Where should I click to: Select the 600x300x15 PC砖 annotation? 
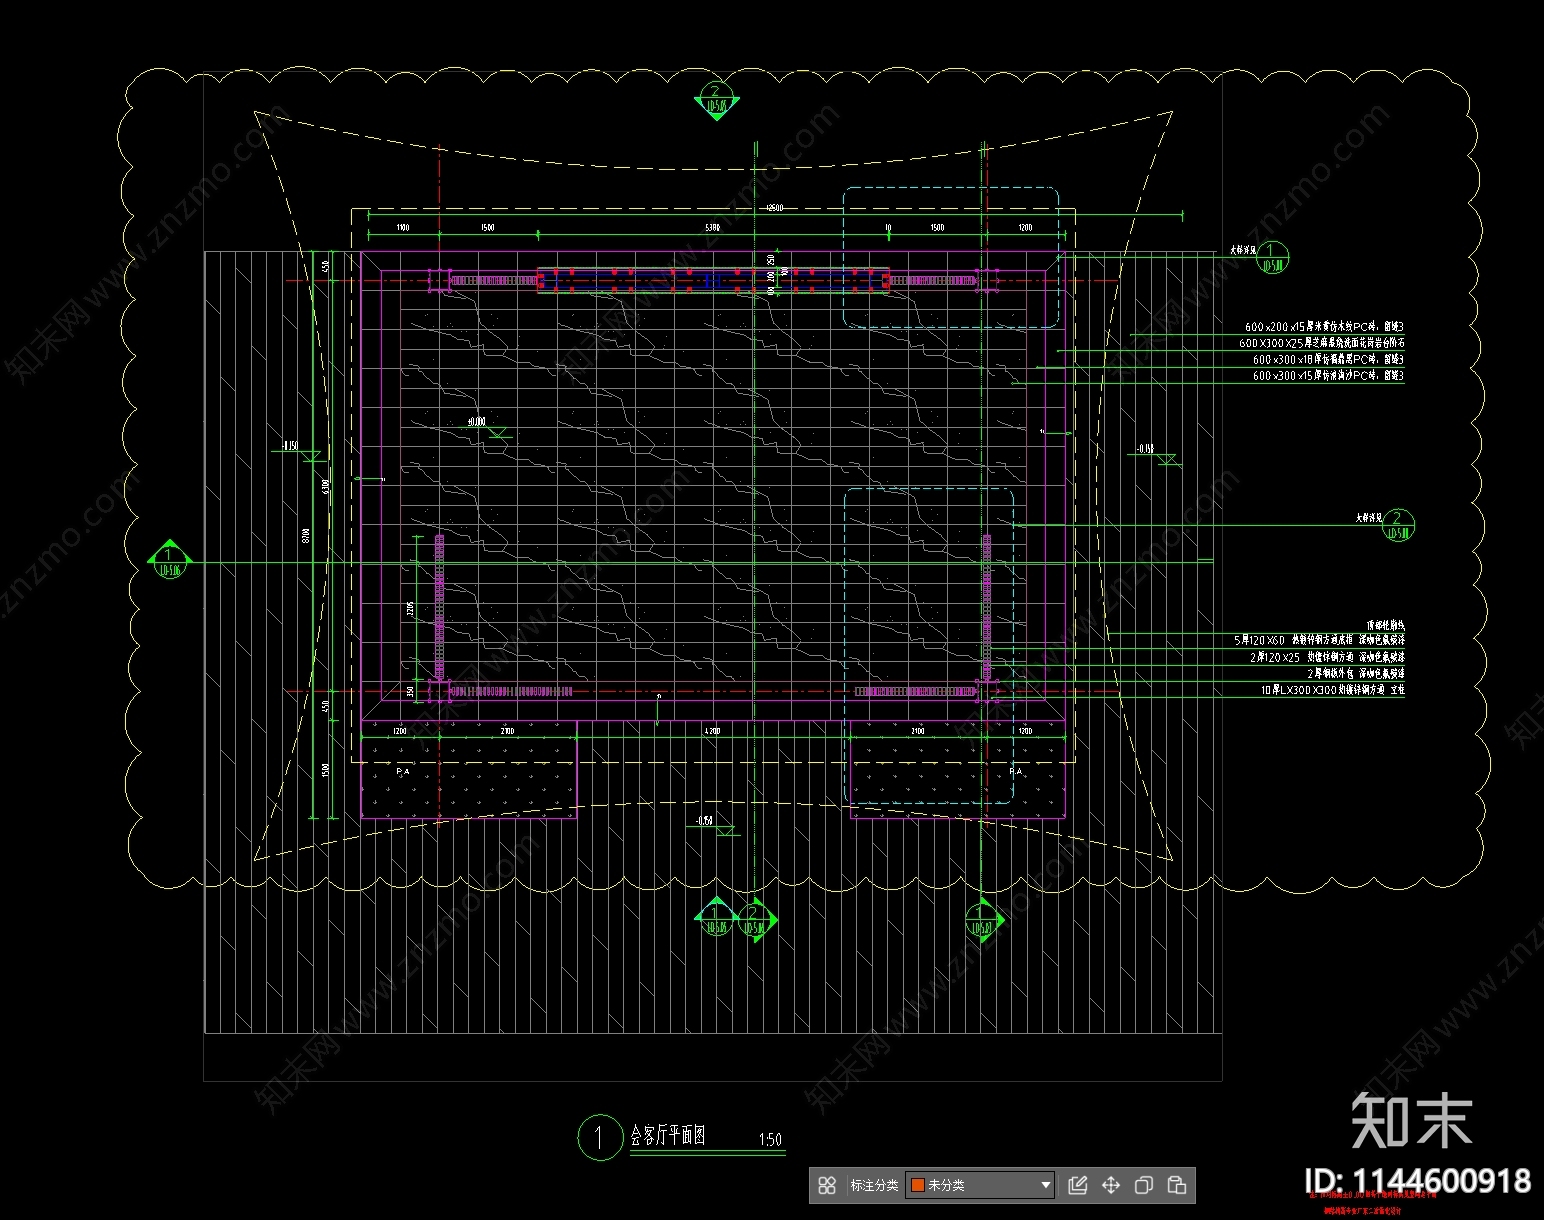click(x=1328, y=376)
